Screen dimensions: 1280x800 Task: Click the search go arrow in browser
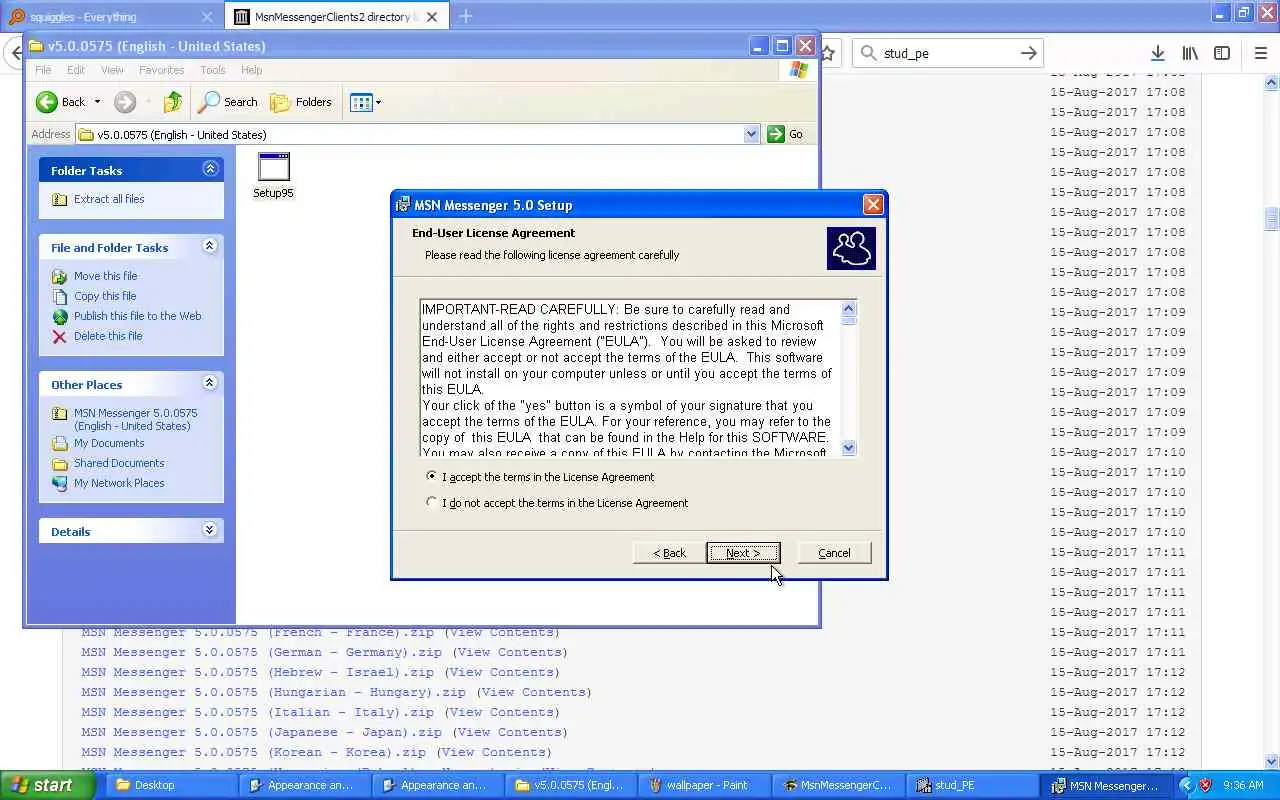coord(1028,53)
